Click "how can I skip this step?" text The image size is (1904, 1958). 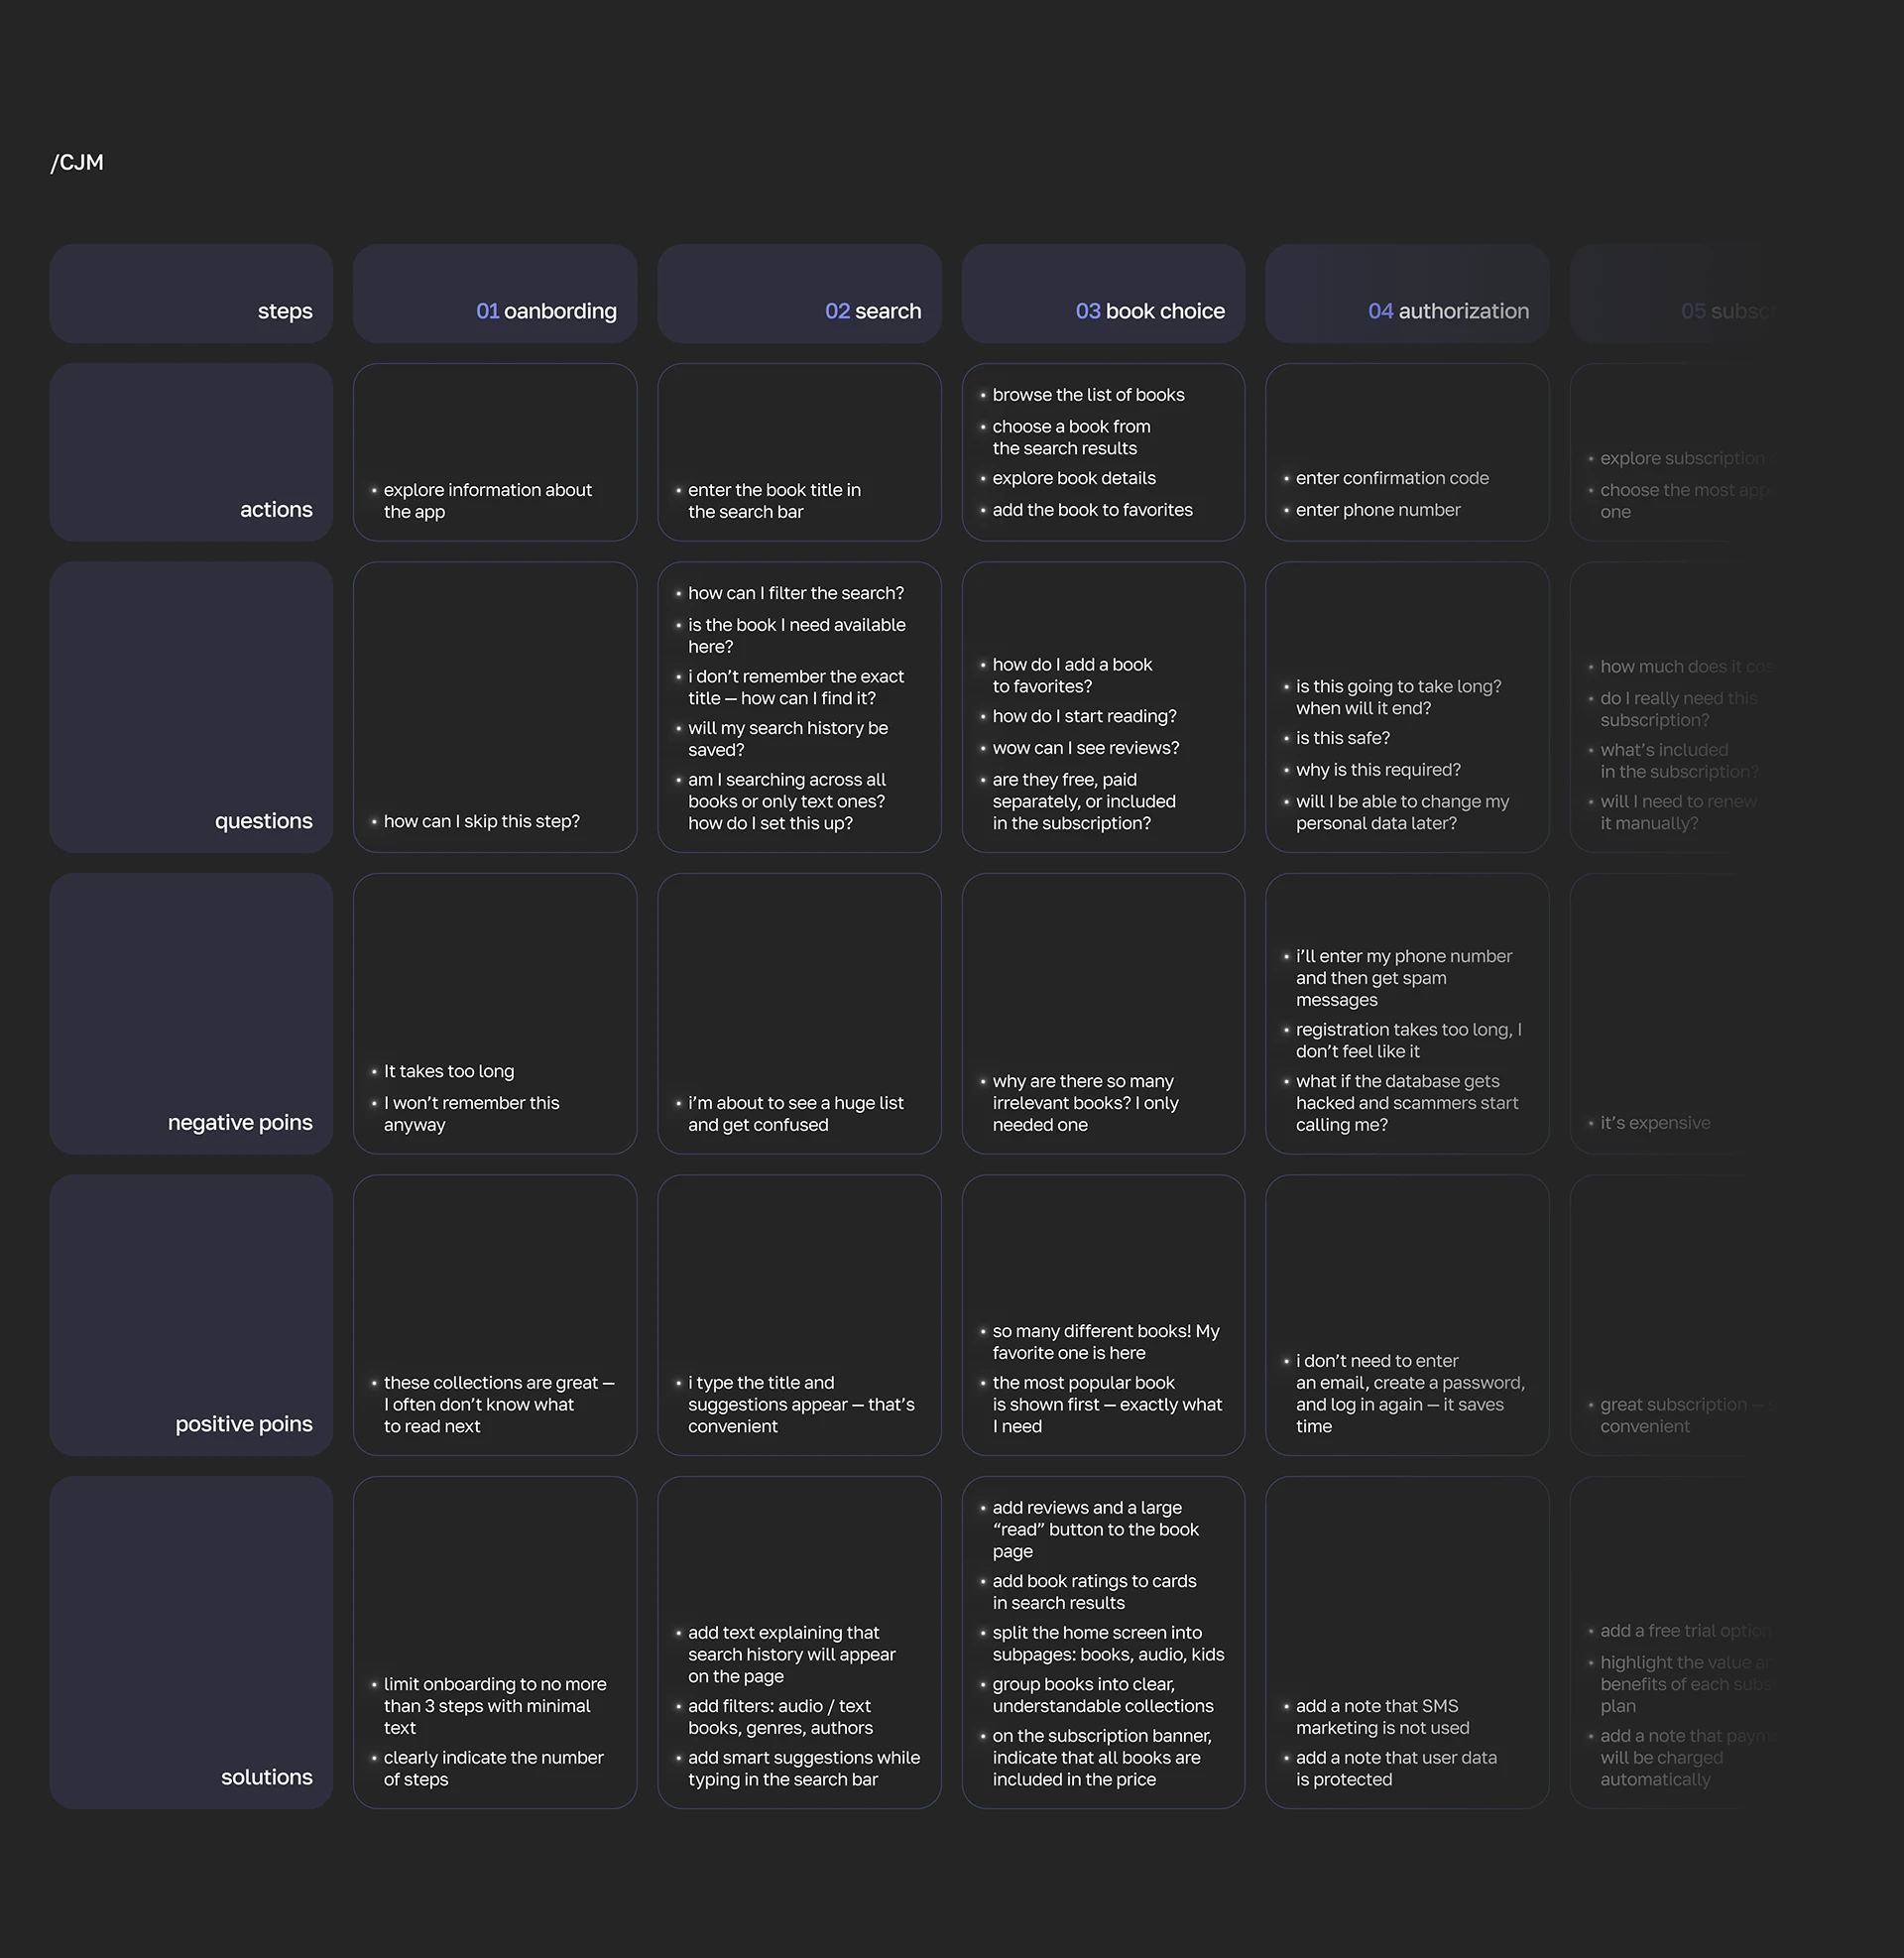481,821
